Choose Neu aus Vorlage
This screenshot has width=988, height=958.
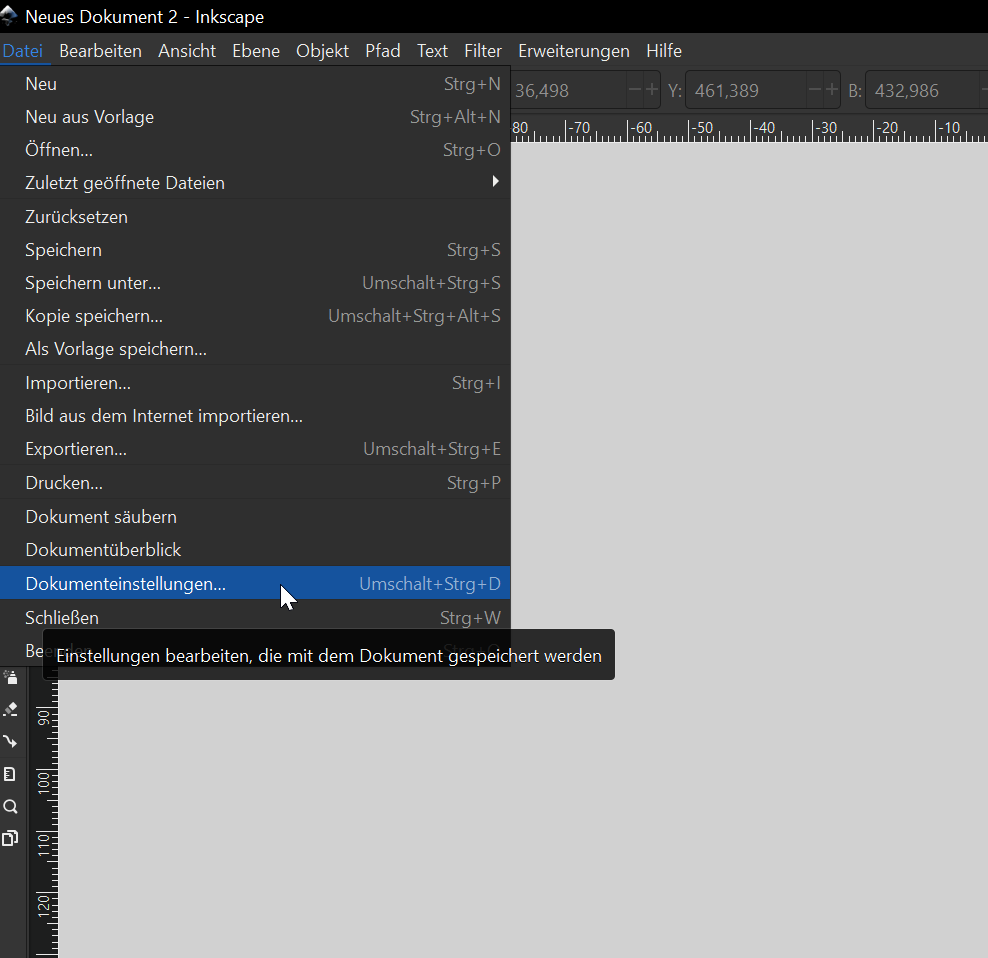255,117
